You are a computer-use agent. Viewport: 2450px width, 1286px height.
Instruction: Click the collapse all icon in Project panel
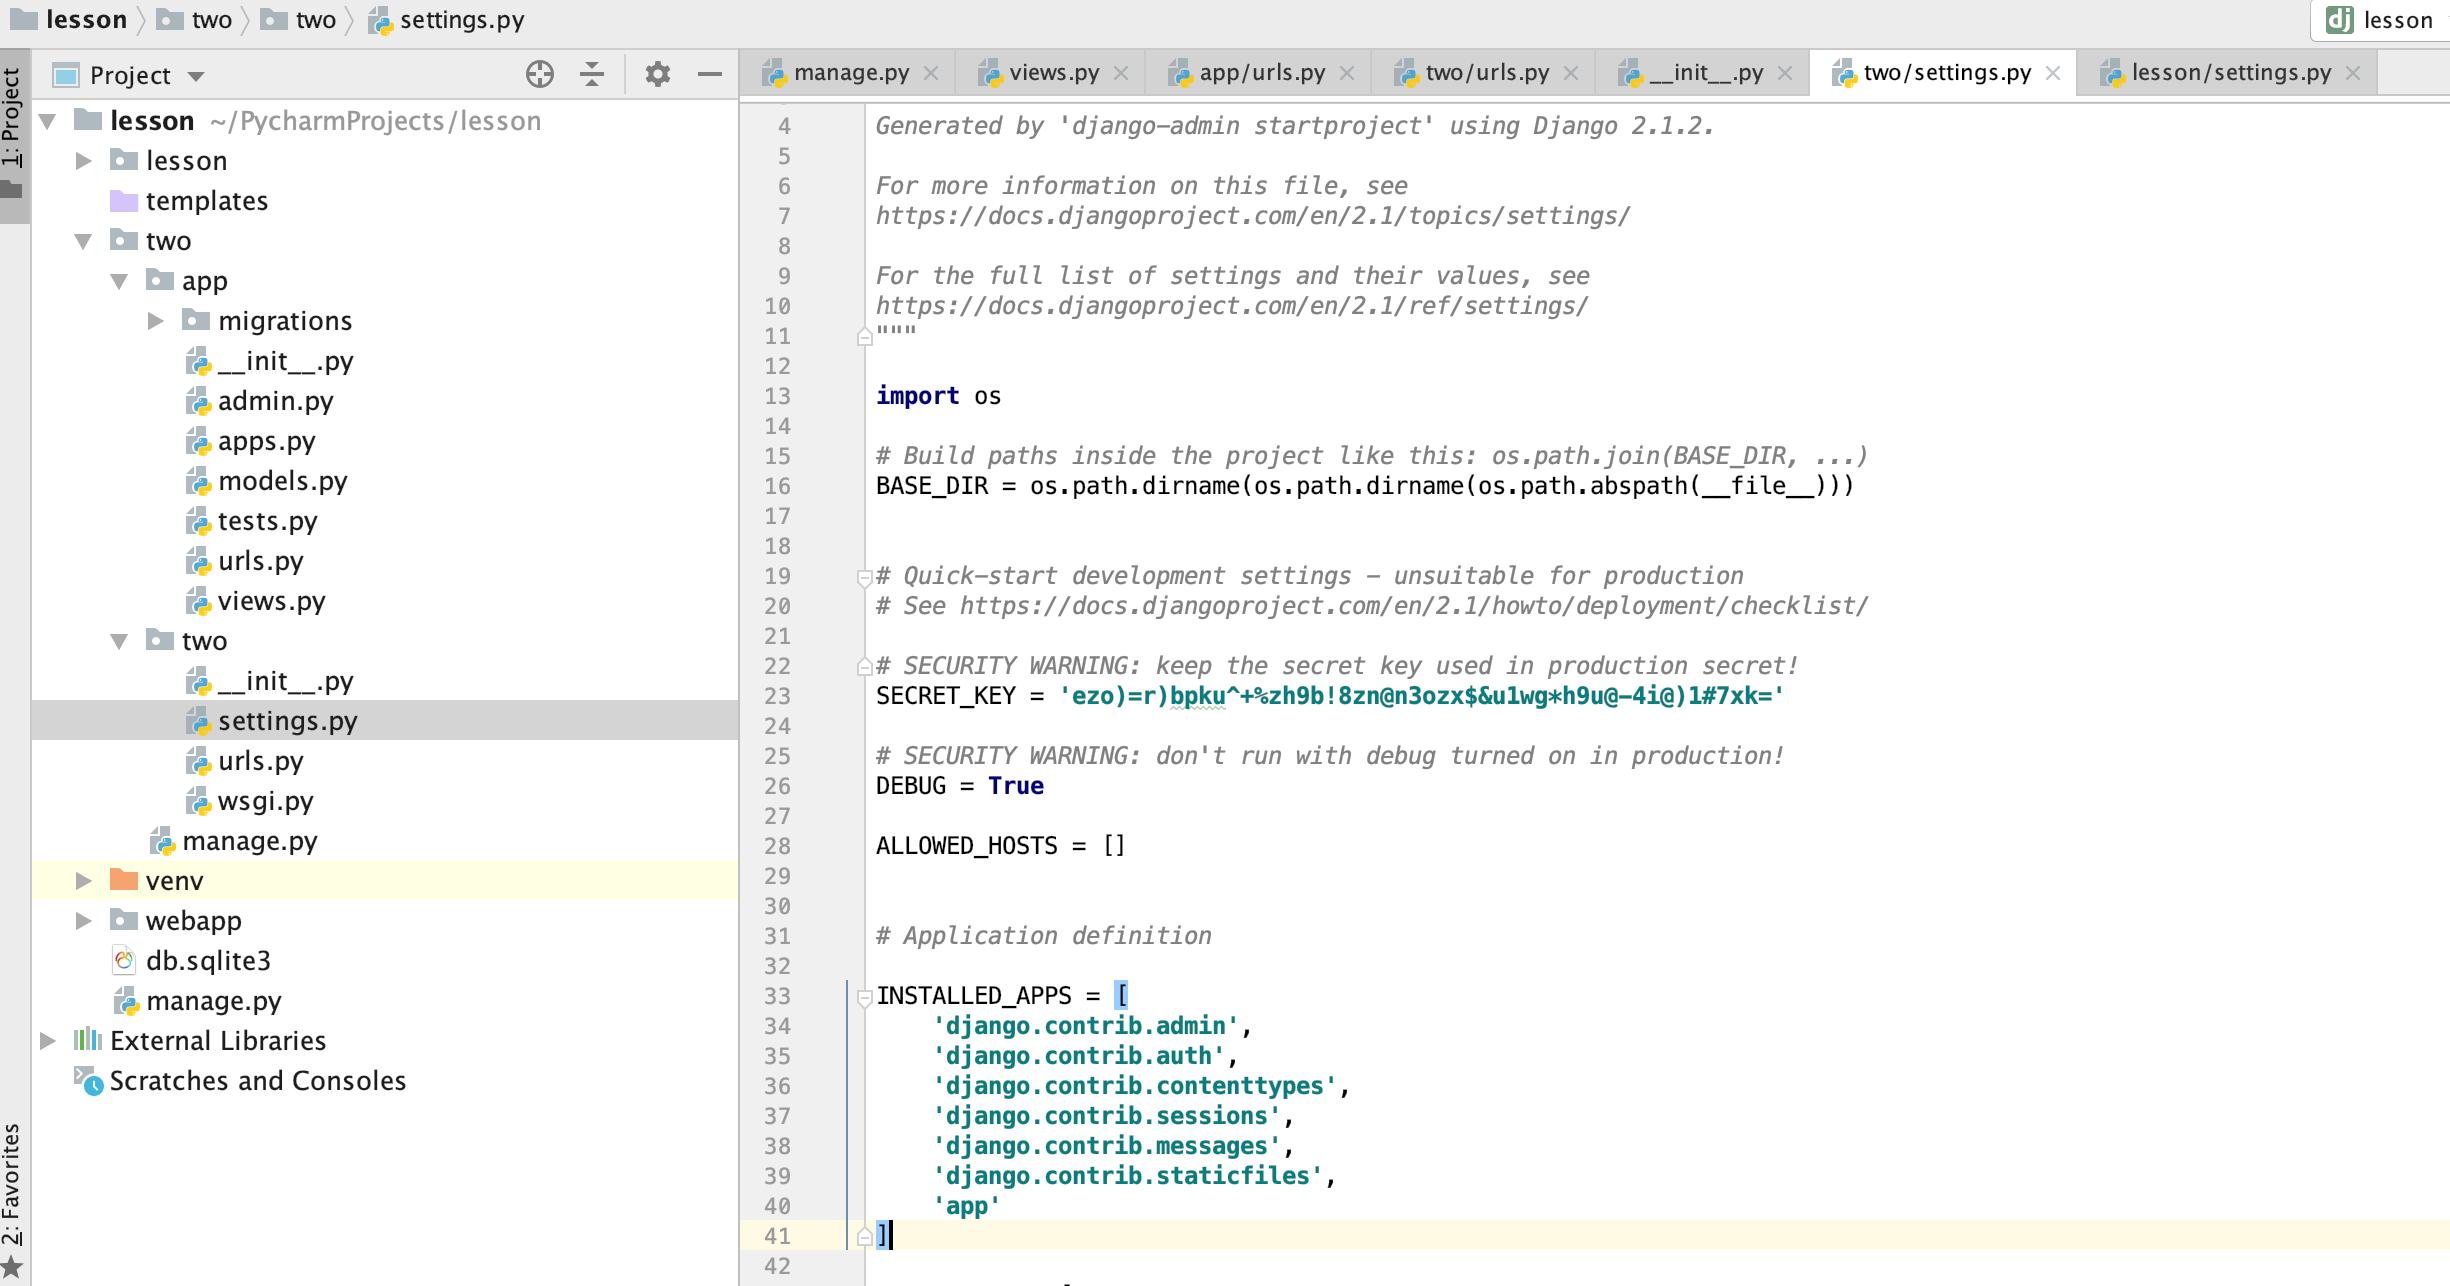click(592, 74)
